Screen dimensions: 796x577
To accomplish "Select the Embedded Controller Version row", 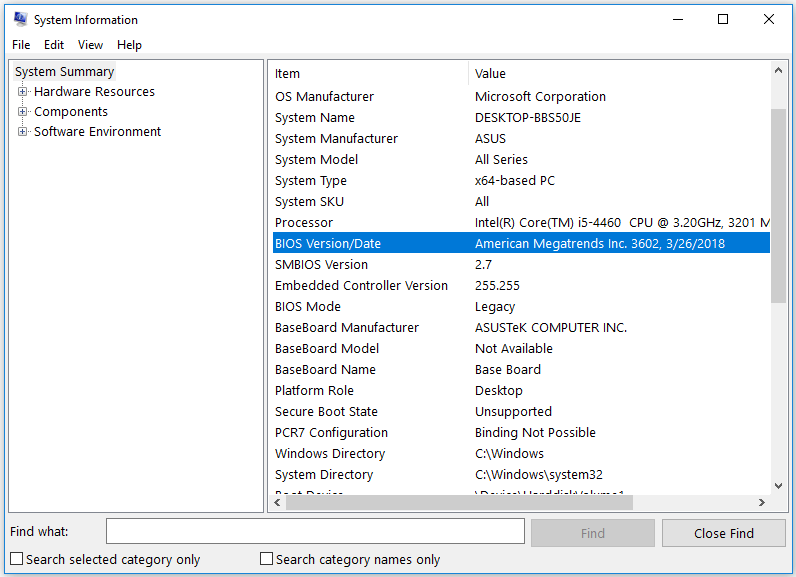I will pyautogui.click(x=521, y=285).
